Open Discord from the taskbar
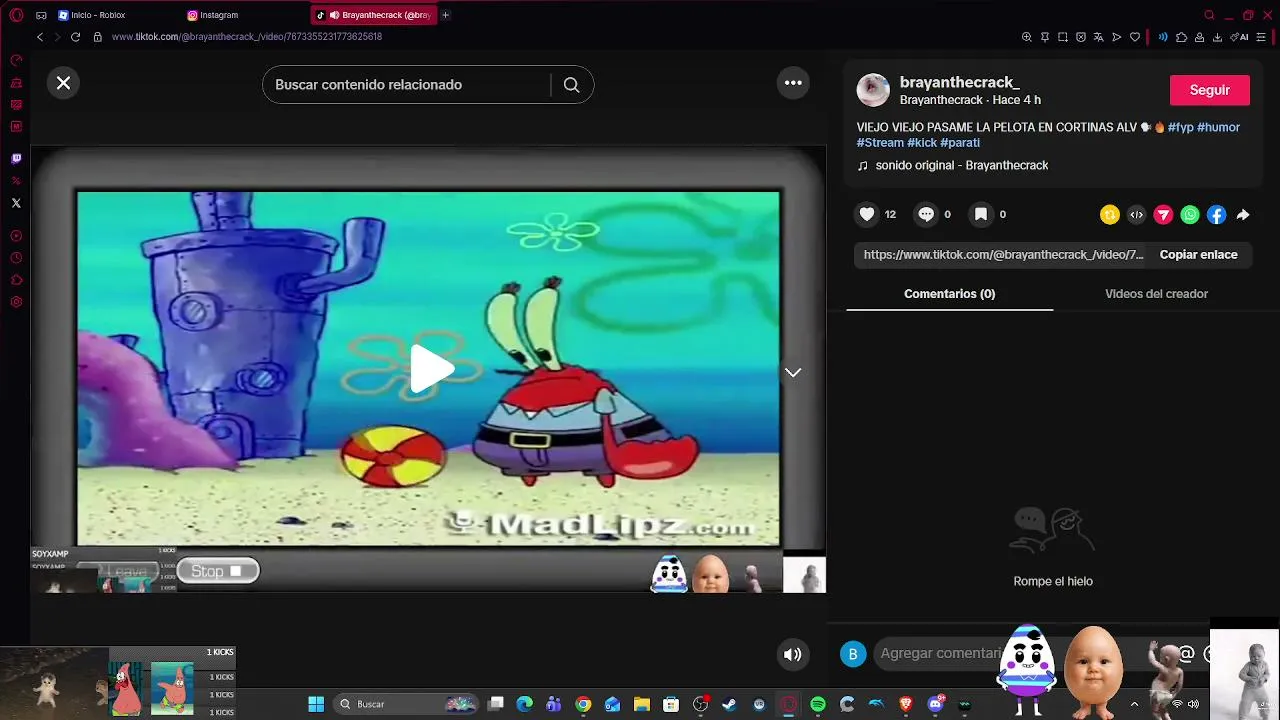This screenshot has width=1280, height=720. coord(935,704)
